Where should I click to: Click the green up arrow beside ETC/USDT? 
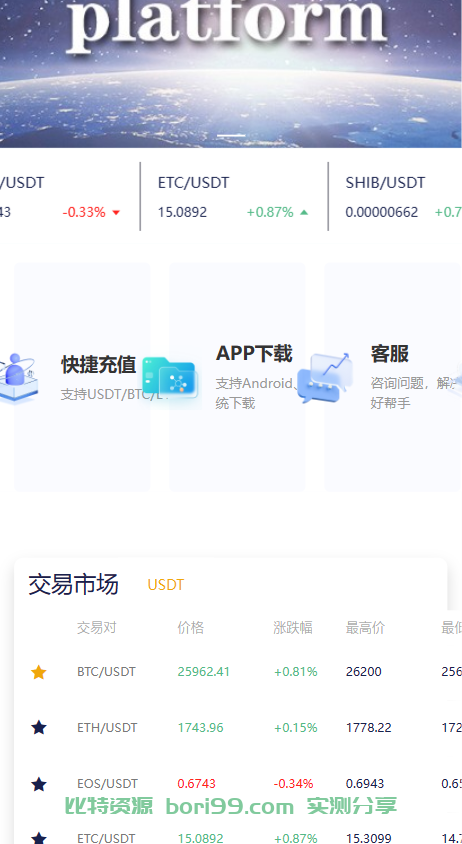pos(304,212)
